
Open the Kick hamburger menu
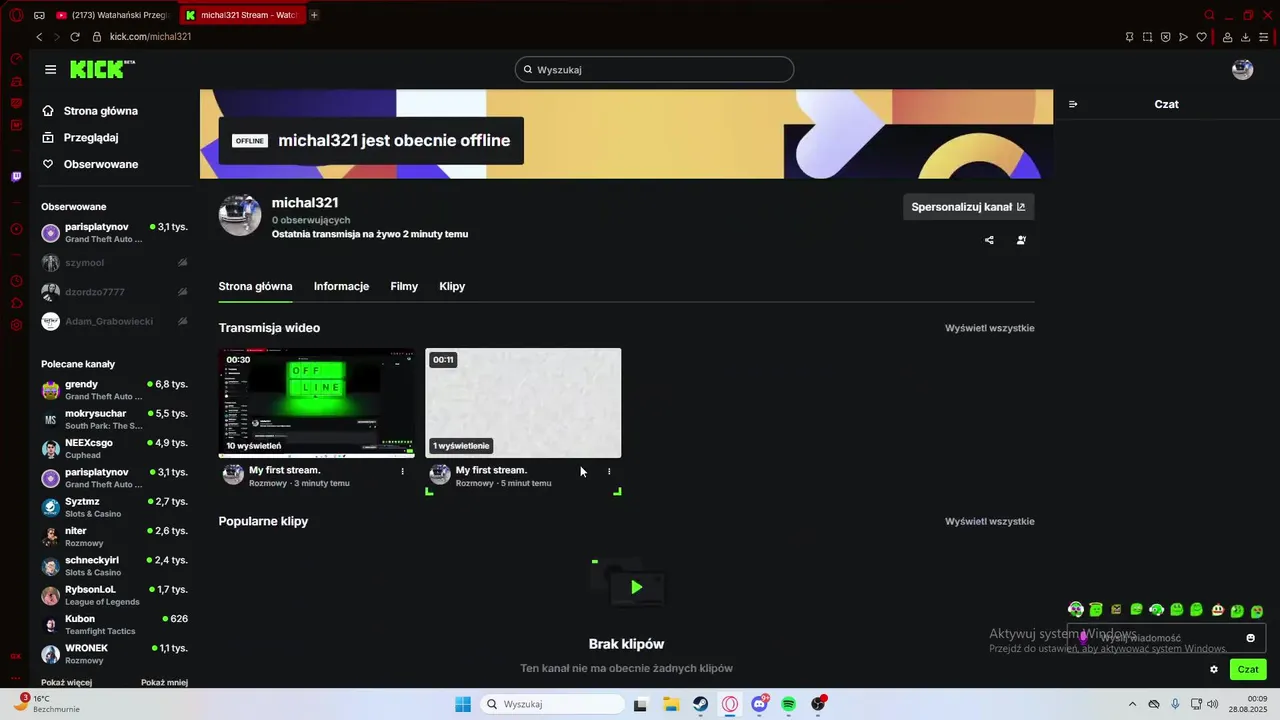coord(50,69)
